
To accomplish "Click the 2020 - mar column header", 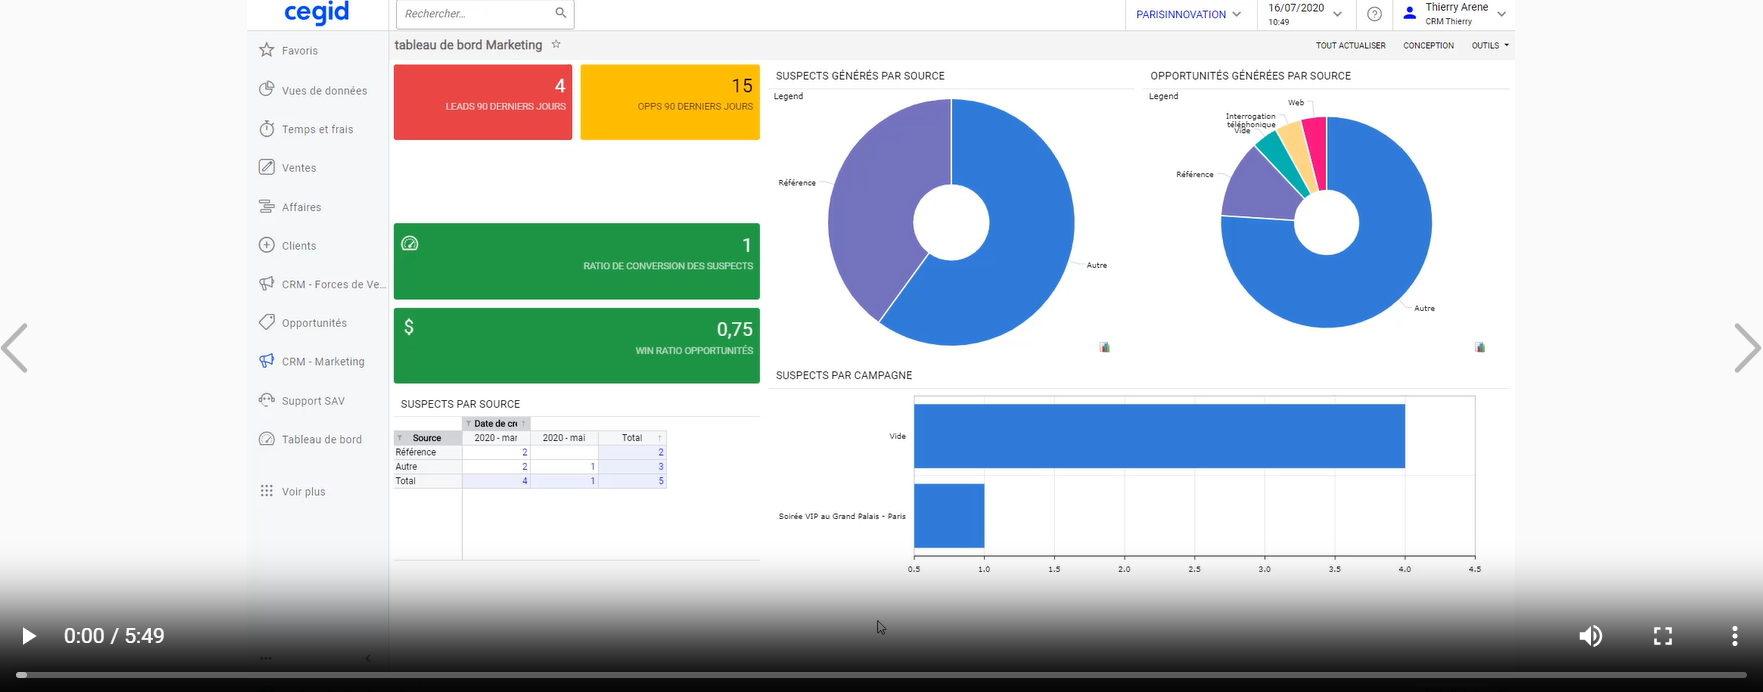I will (496, 438).
